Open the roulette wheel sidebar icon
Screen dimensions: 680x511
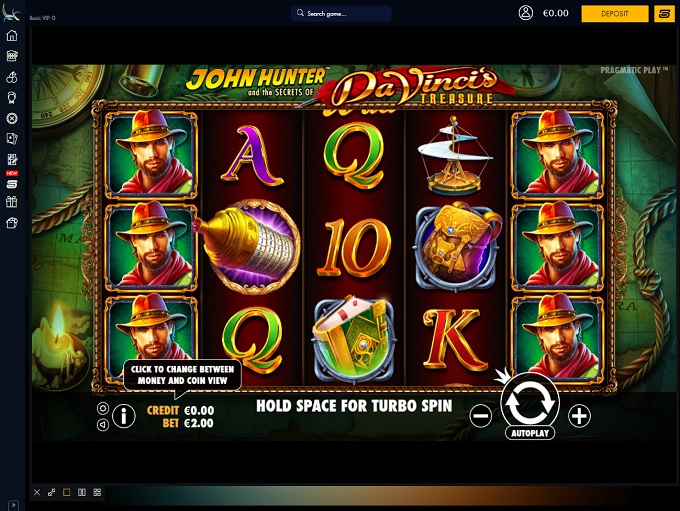[x=12, y=118]
